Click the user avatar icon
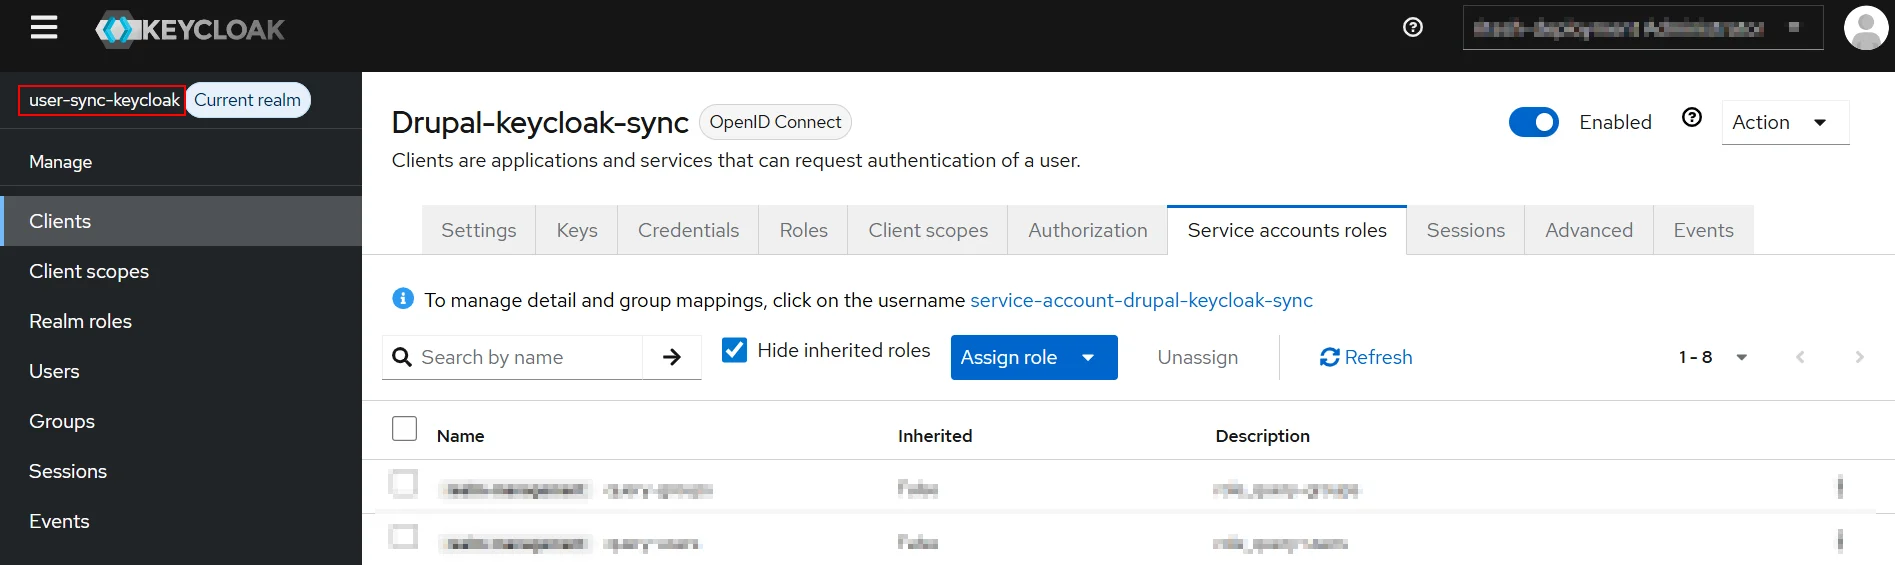 tap(1865, 28)
